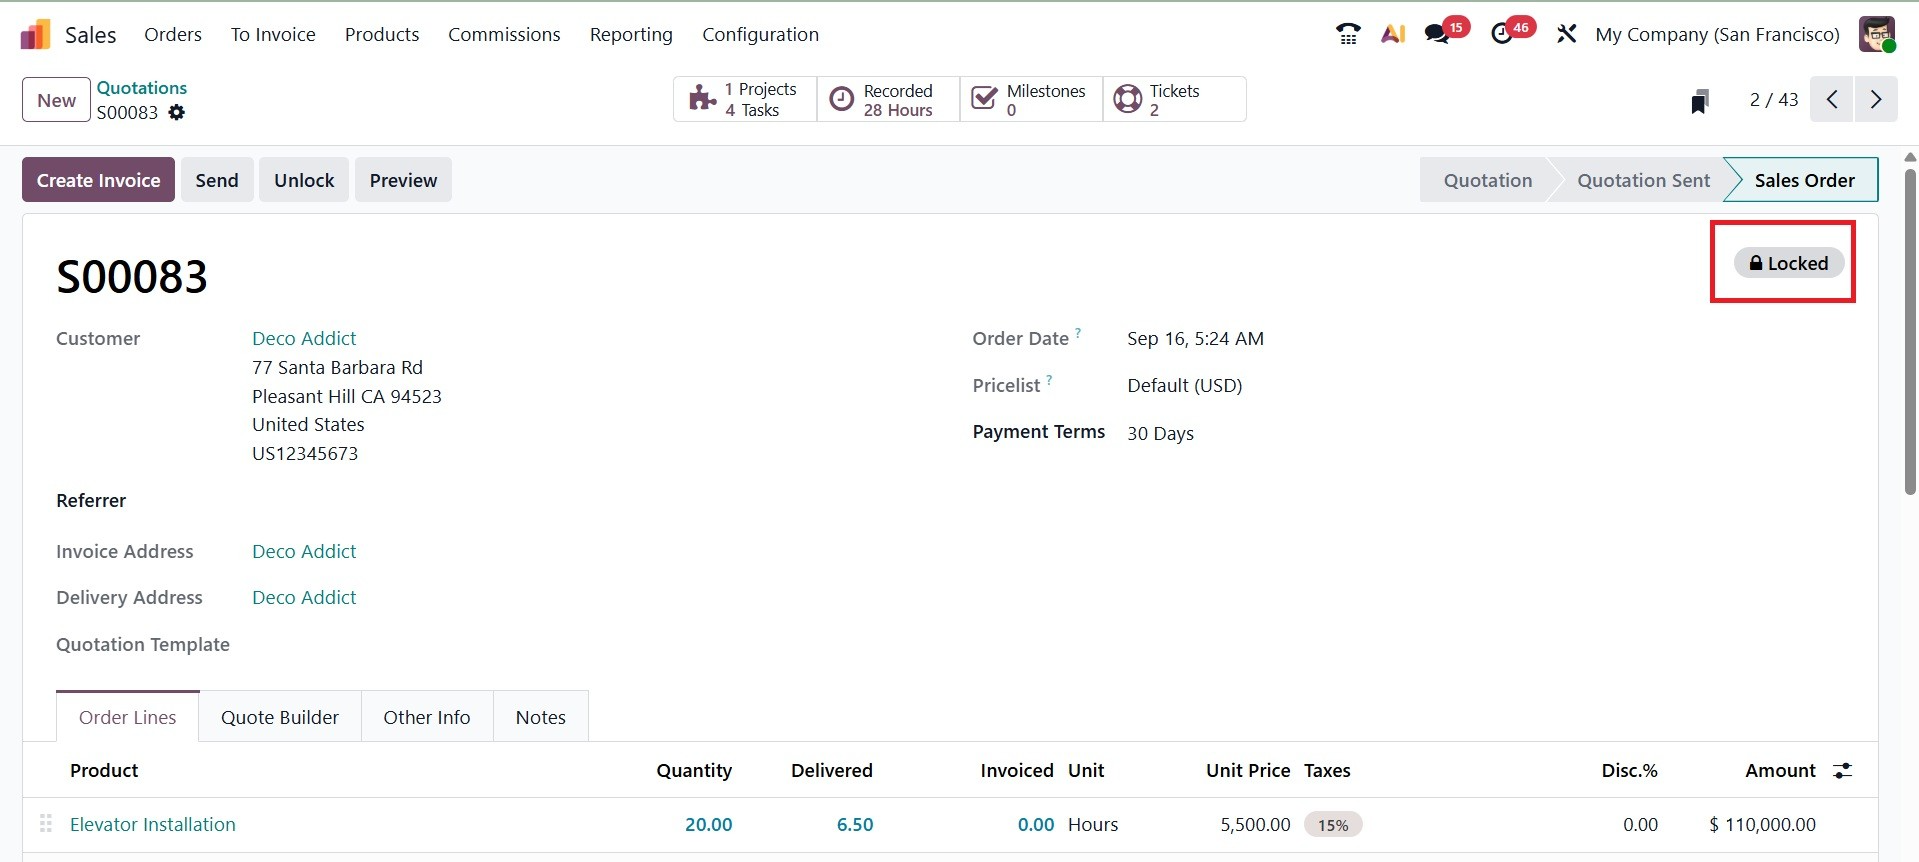Open the Configuration menu

[760, 34]
